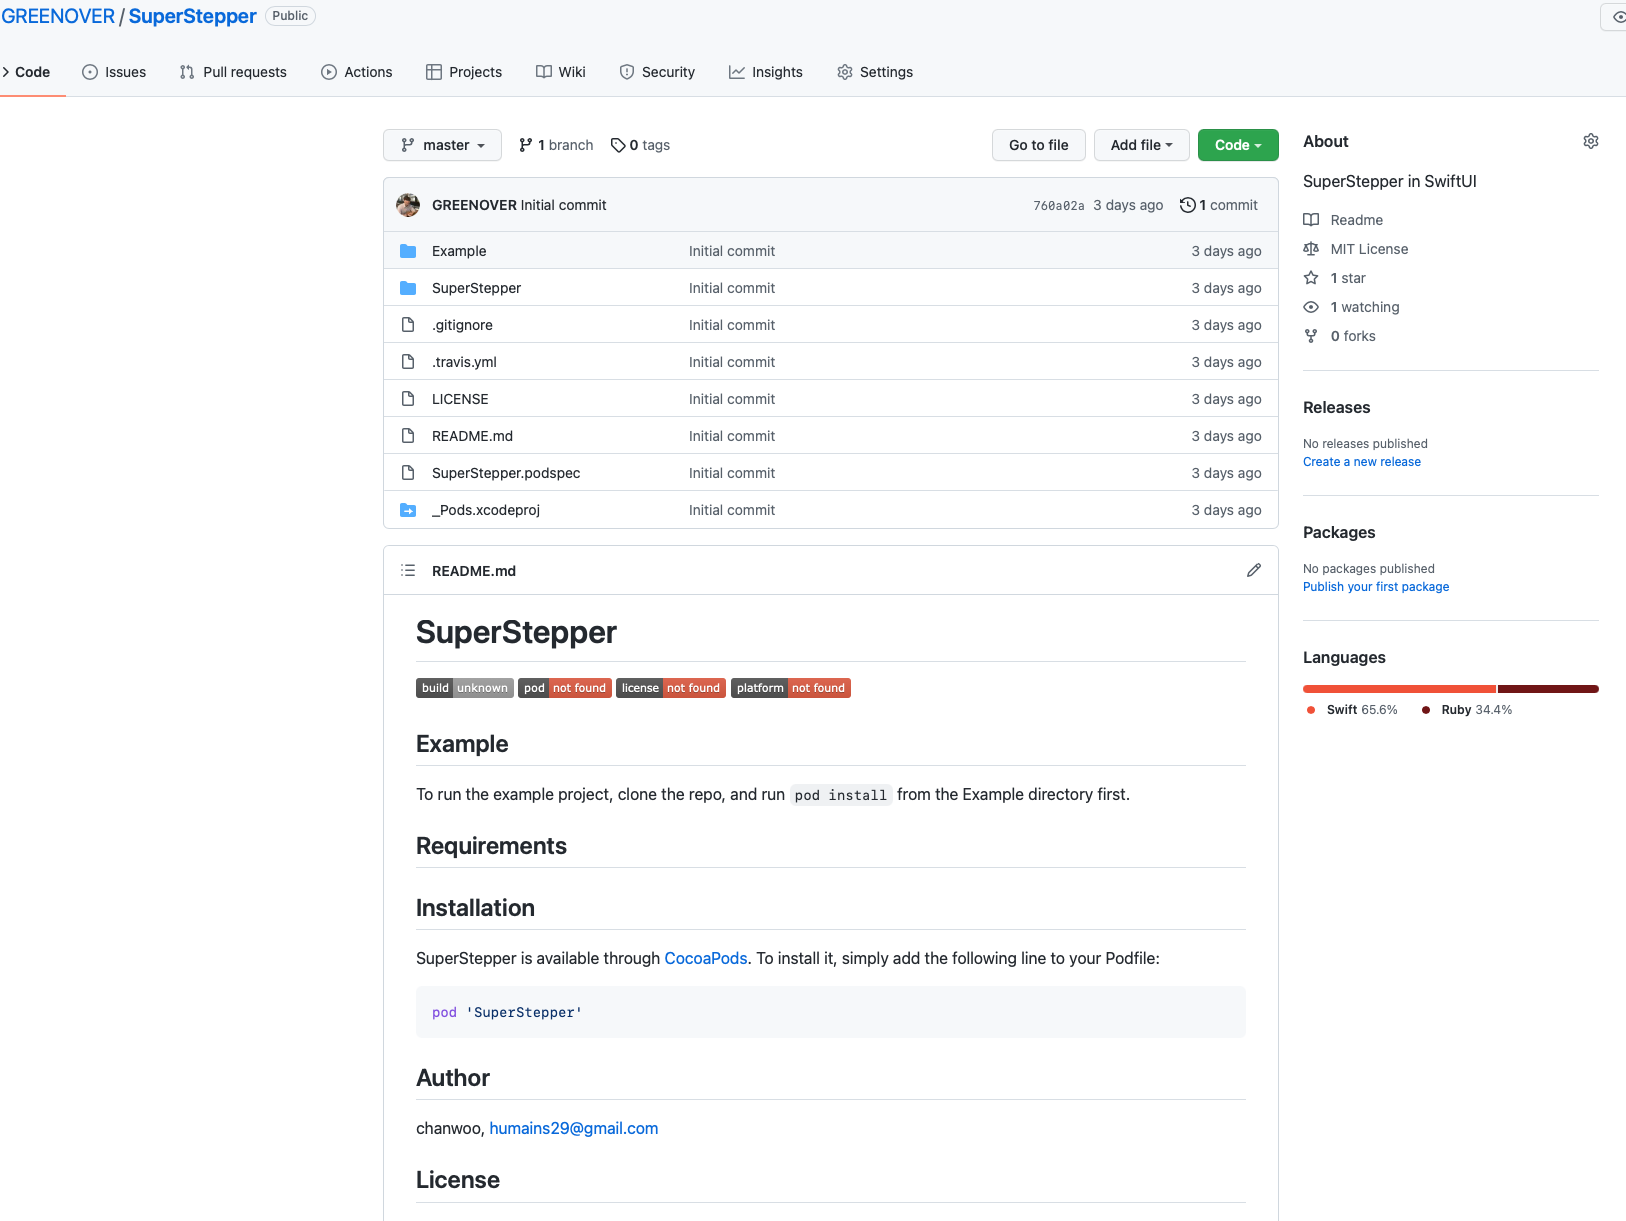Viewport: 1626px width, 1221px height.
Task: Click Create a new release link
Action: tap(1362, 462)
